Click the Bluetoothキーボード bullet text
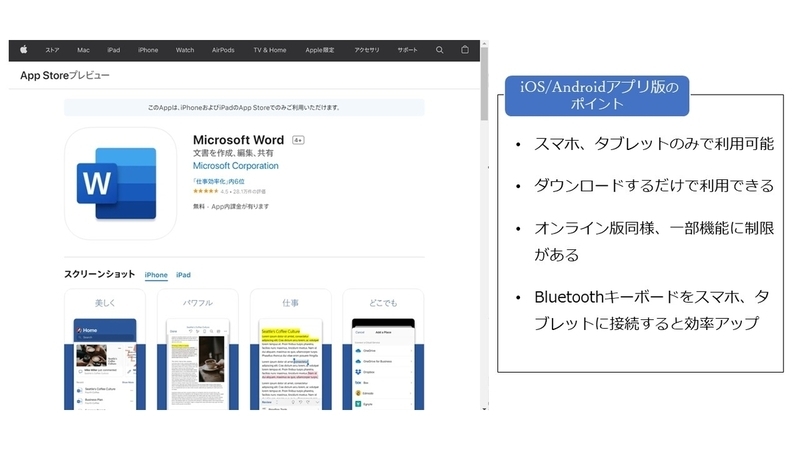This screenshot has height=450, width=800. [652, 310]
